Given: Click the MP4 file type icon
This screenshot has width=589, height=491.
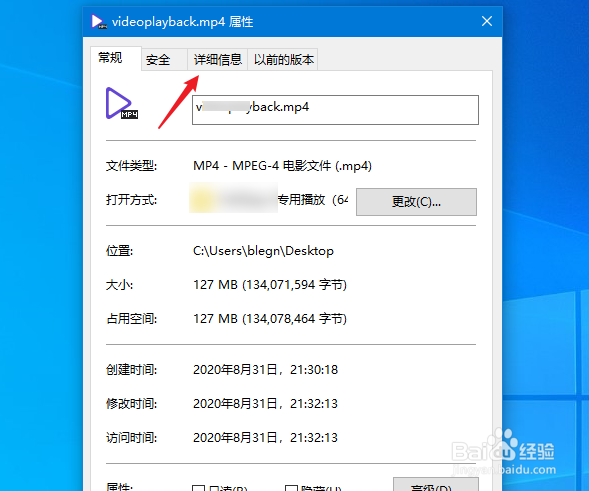Looking at the screenshot, I should (x=121, y=103).
